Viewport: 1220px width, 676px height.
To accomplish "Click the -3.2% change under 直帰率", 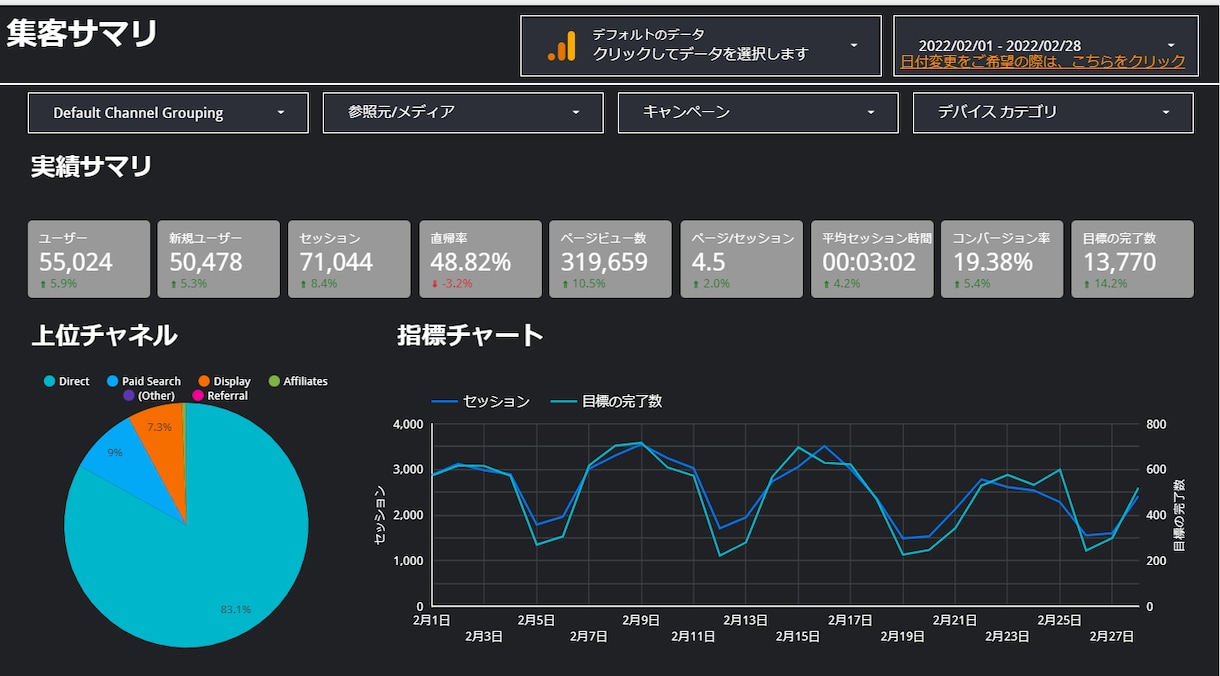I will click(x=451, y=284).
